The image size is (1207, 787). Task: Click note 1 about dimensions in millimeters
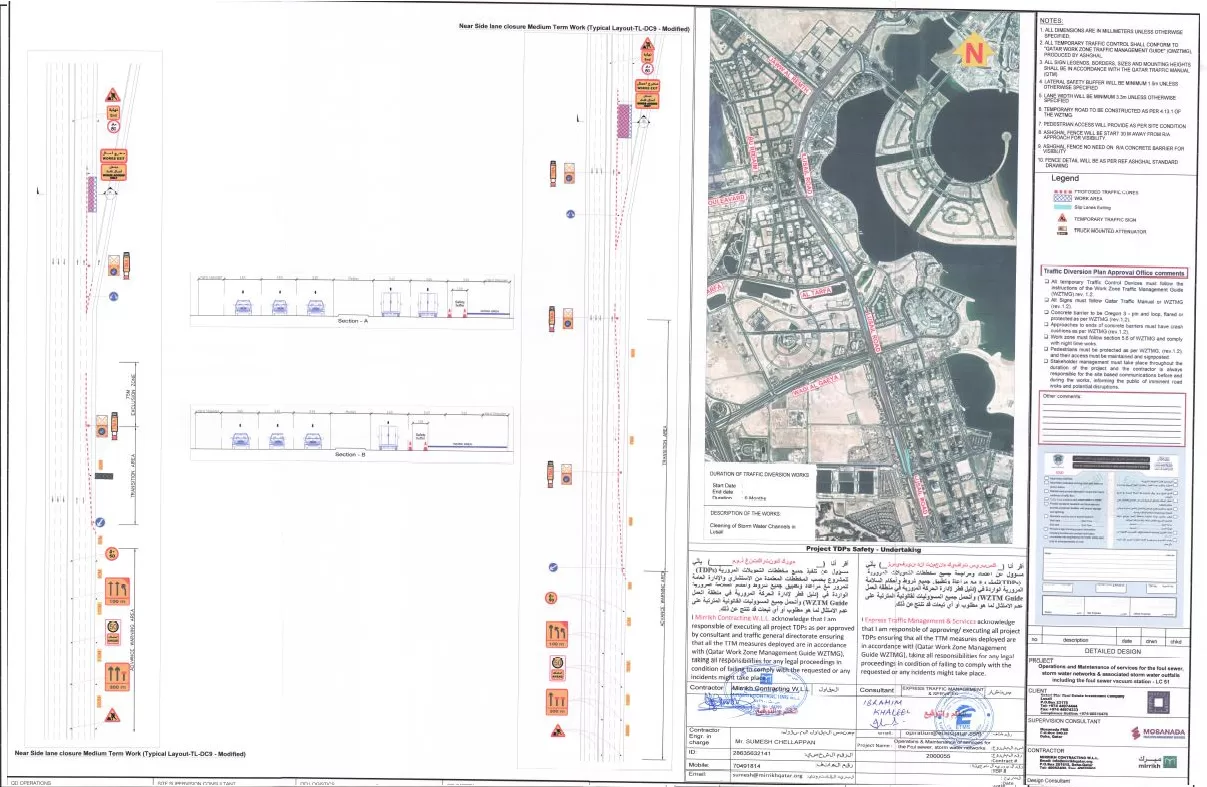point(1111,34)
